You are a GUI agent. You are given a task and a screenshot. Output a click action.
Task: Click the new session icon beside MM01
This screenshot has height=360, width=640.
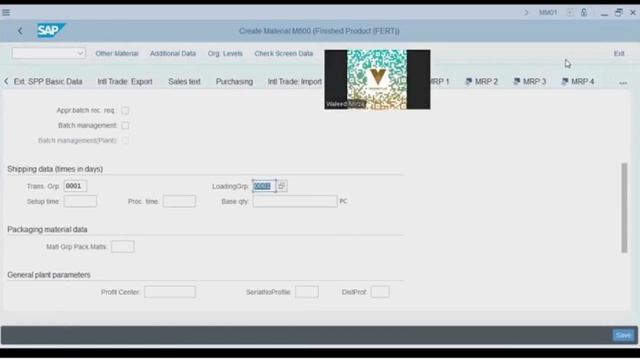click(x=570, y=12)
